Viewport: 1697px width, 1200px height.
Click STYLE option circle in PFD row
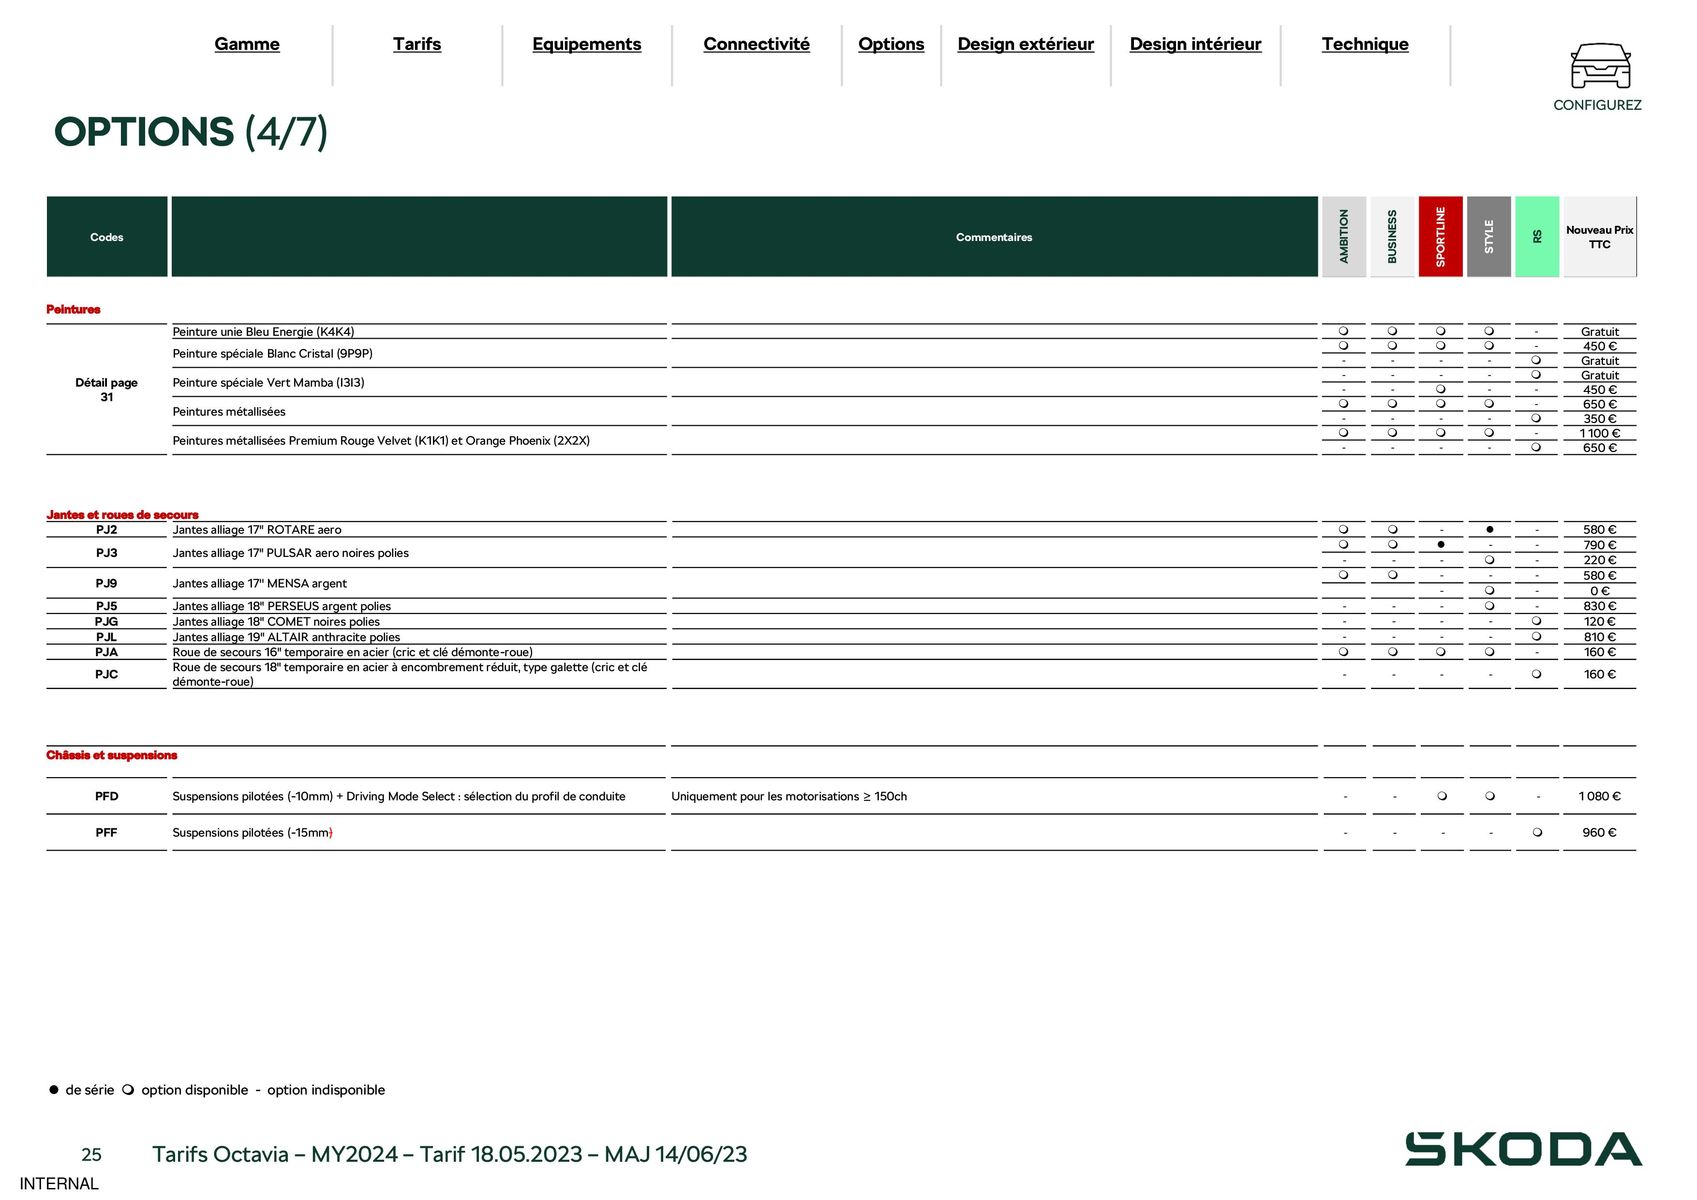[1490, 796]
